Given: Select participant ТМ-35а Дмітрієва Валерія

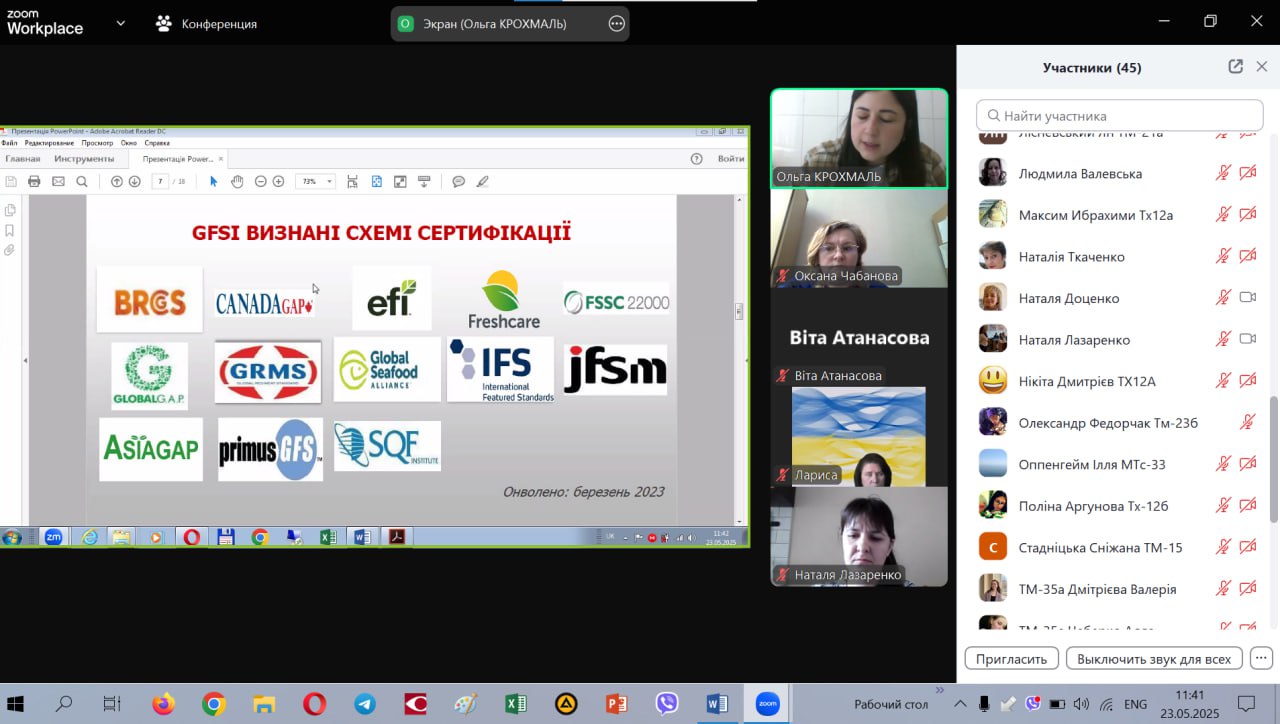Looking at the screenshot, I should pos(1118,589).
